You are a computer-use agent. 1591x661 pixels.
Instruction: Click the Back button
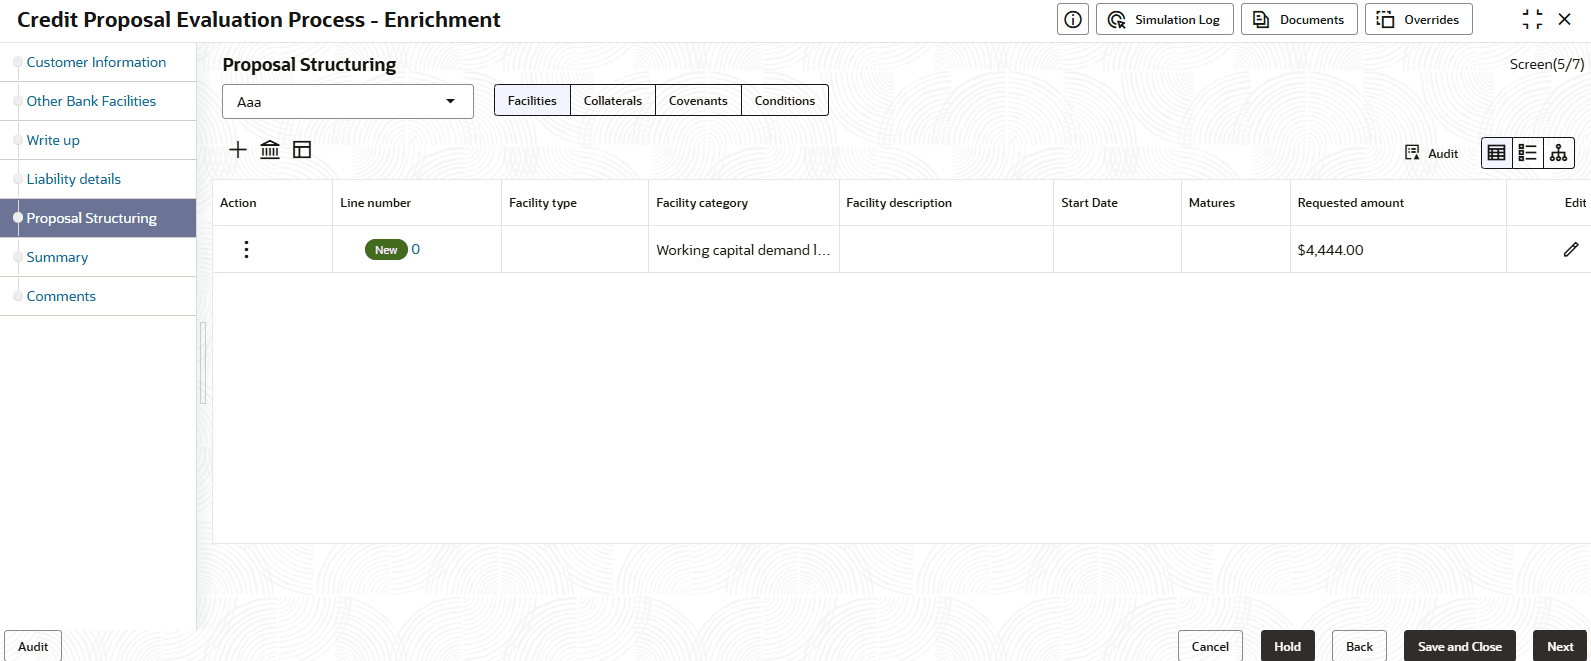(1359, 646)
